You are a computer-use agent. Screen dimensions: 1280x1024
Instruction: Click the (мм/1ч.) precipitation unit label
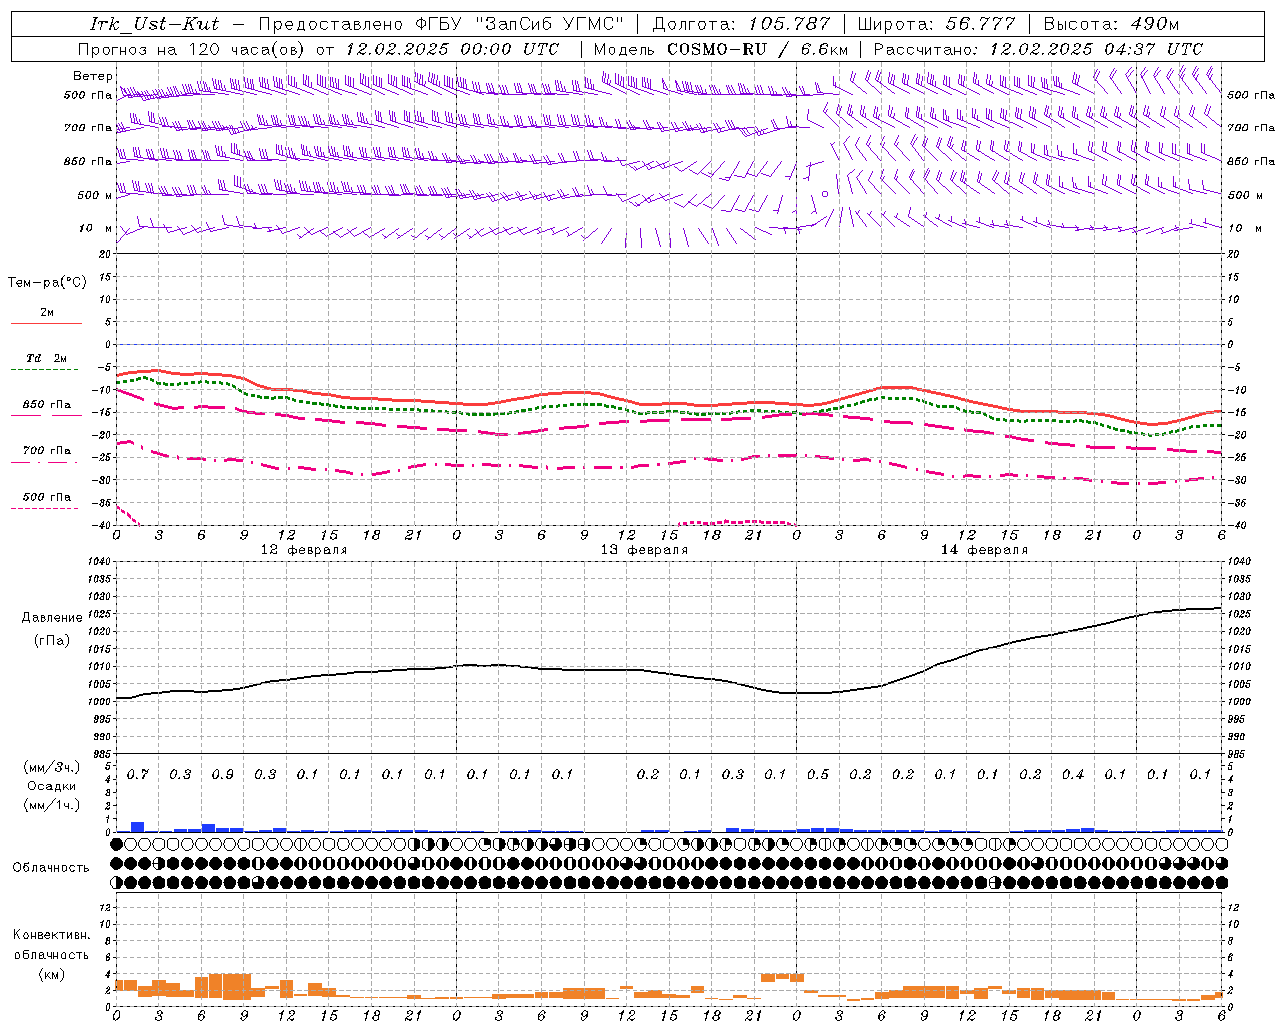point(52,805)
